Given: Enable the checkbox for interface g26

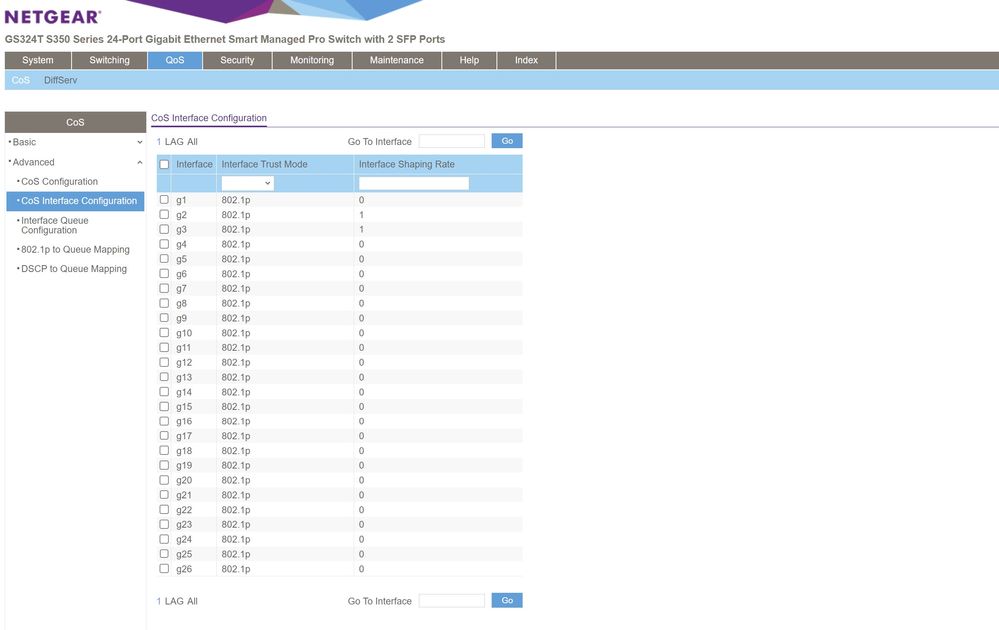Looking at the screenshot, I should (x=164, y=569).
